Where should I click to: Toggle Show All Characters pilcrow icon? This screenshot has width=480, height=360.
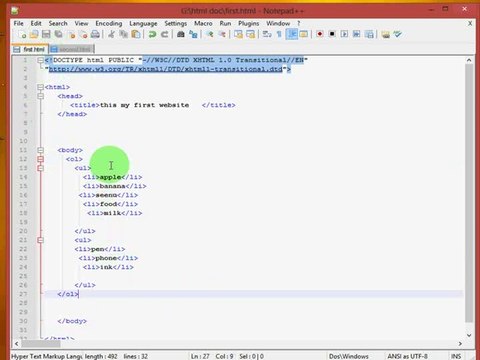pos(279,34)
